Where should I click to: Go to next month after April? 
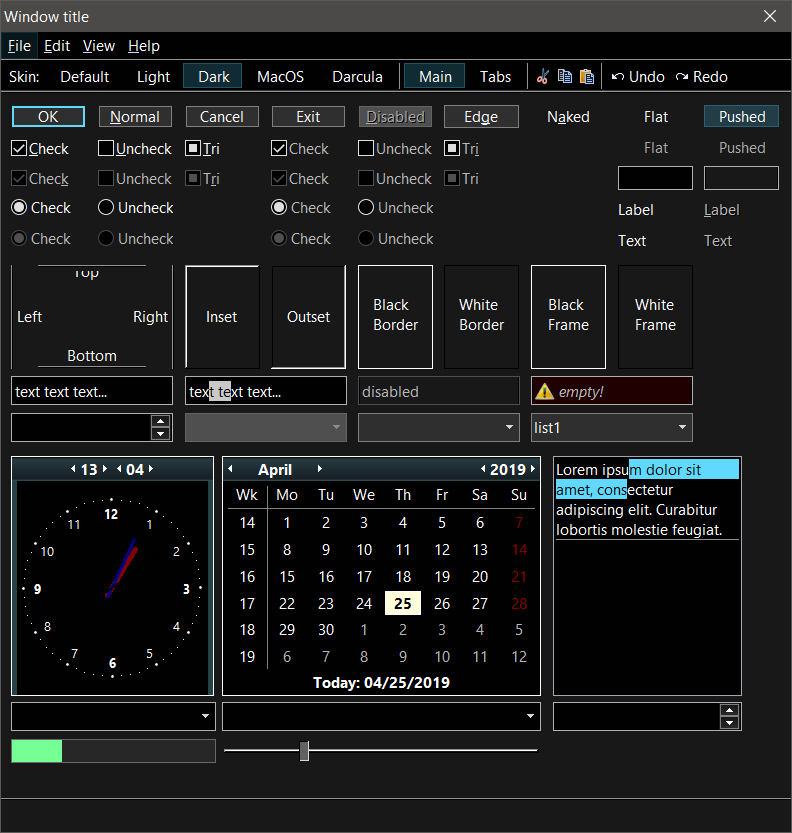(x=320, y=469)
